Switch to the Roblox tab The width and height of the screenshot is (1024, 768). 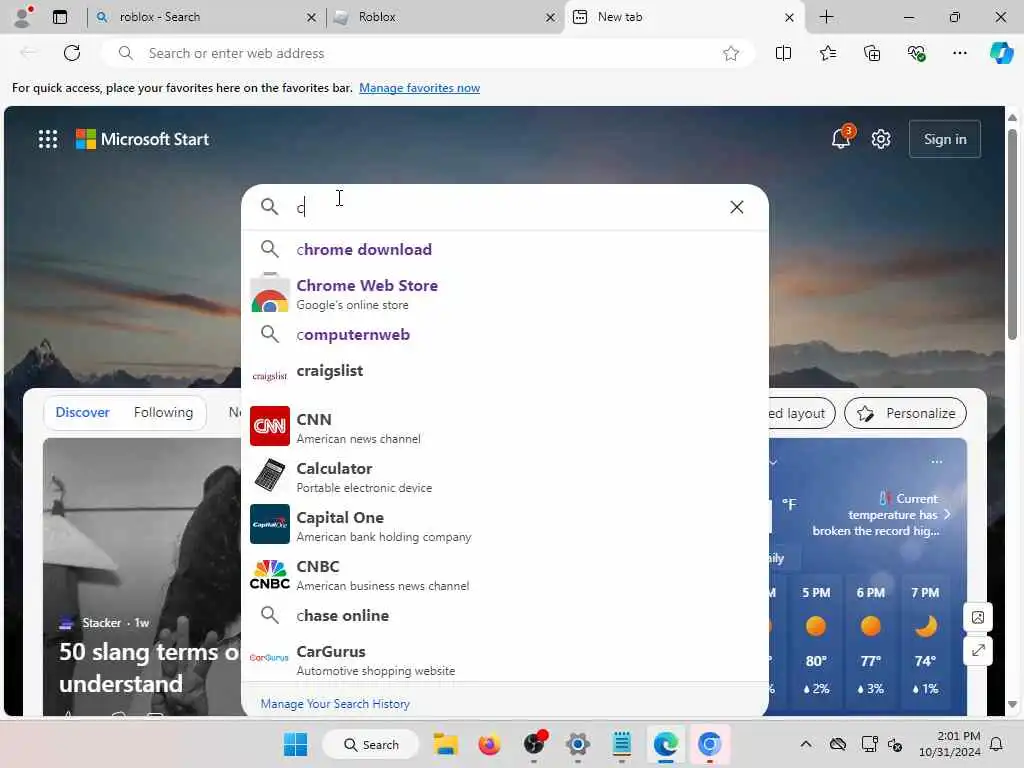point(444,17)
